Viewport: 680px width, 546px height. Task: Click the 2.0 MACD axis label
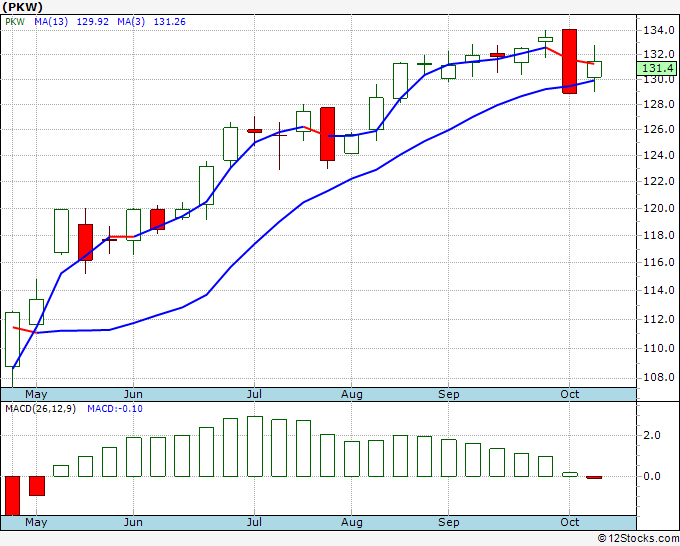coord(652,435)
